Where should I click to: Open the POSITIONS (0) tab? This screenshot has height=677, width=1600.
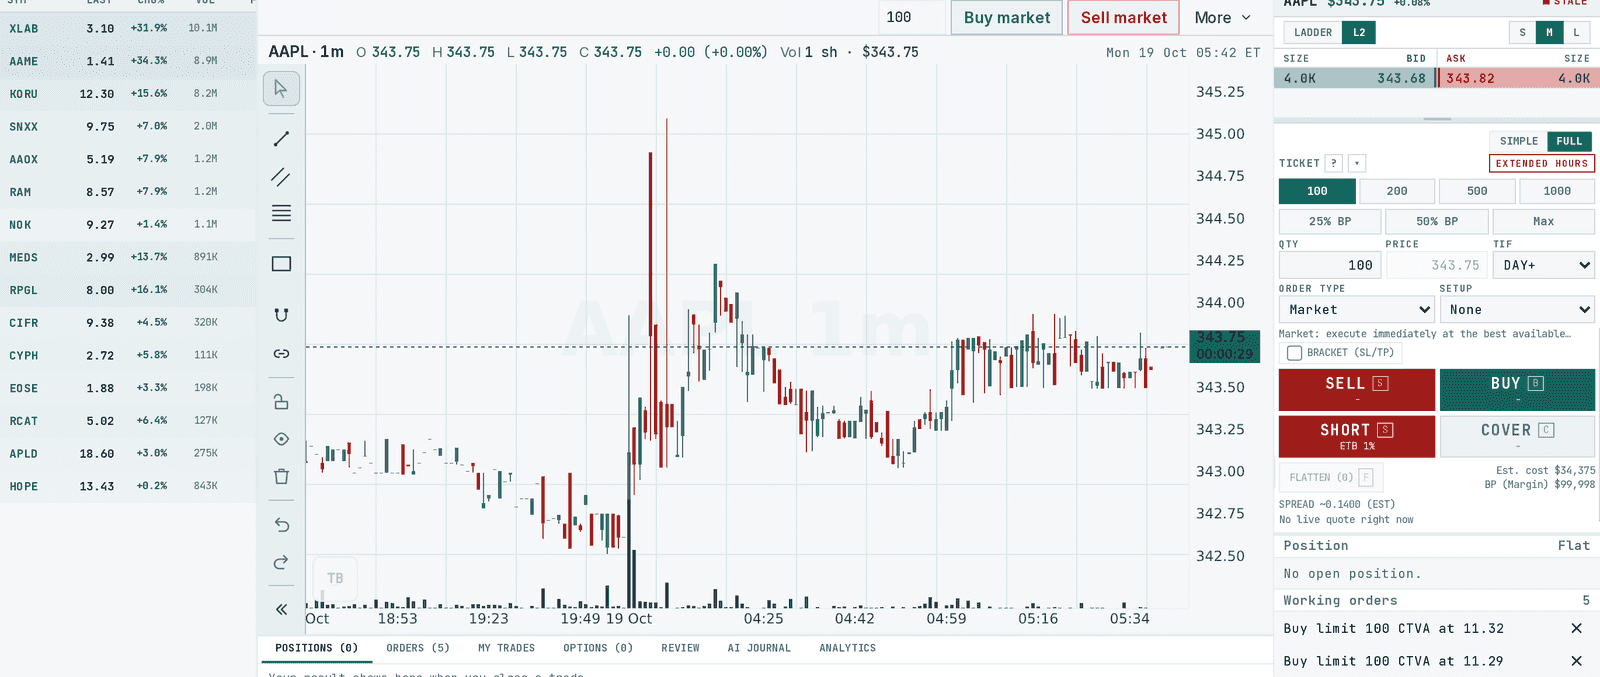tap(316, 648)
